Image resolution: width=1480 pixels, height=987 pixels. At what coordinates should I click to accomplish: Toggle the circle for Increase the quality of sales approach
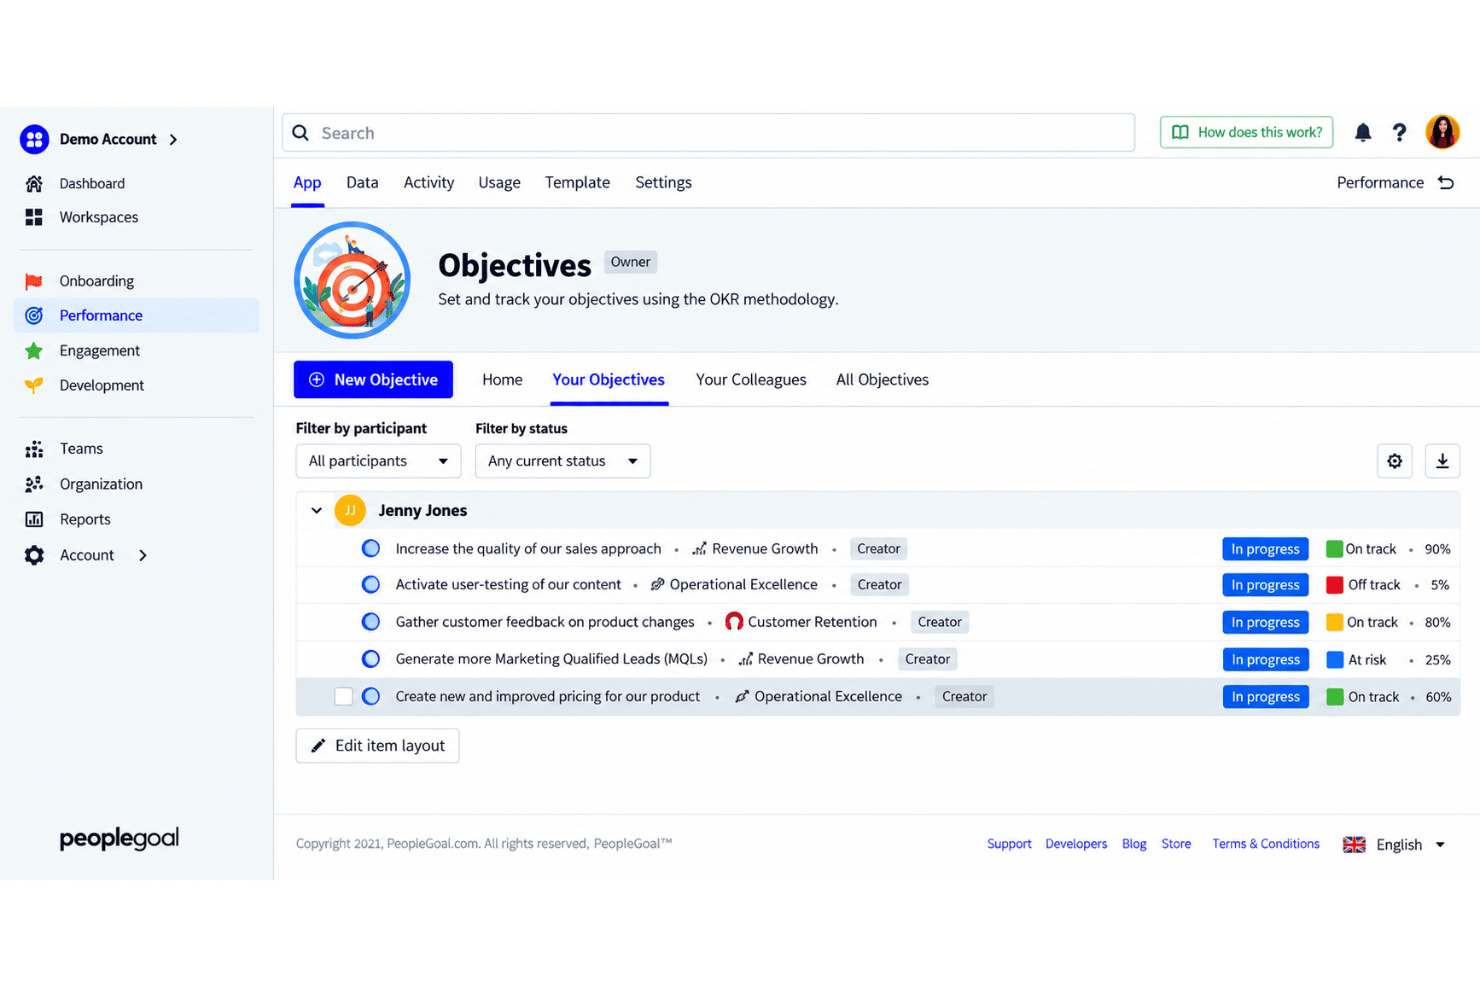pyautogui.click(x=371, y=548)
